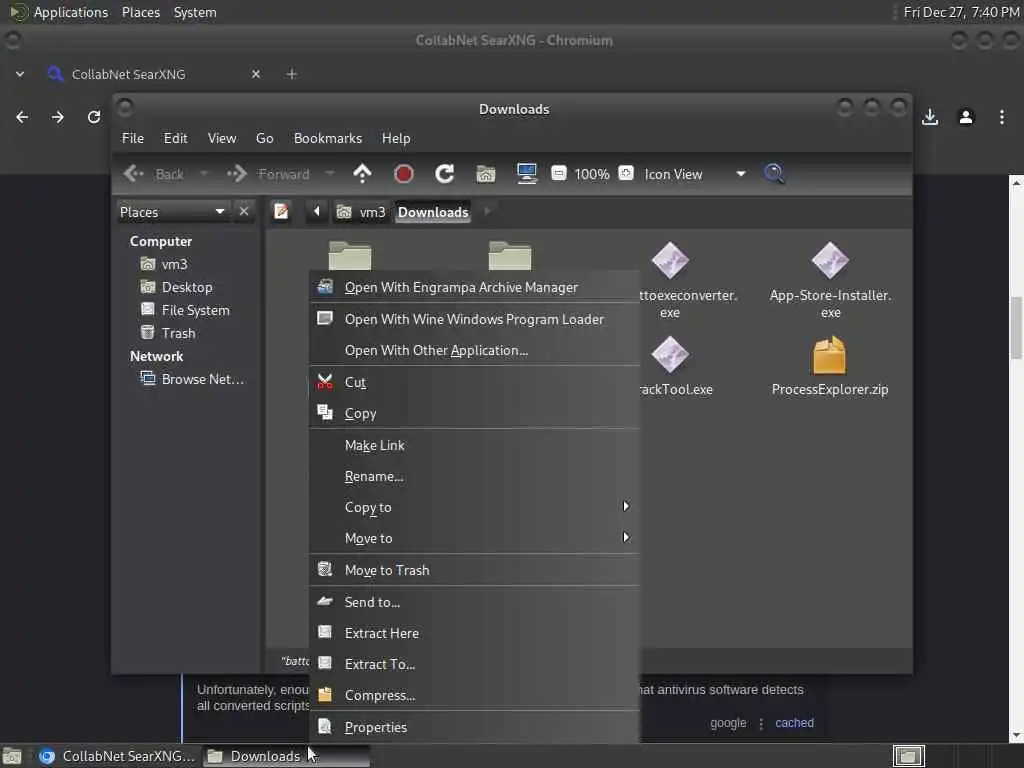Viewport: 1024px width, 768px height.
Task: Open the Home folder toolbar icon
Action: [x=486, y=174]
